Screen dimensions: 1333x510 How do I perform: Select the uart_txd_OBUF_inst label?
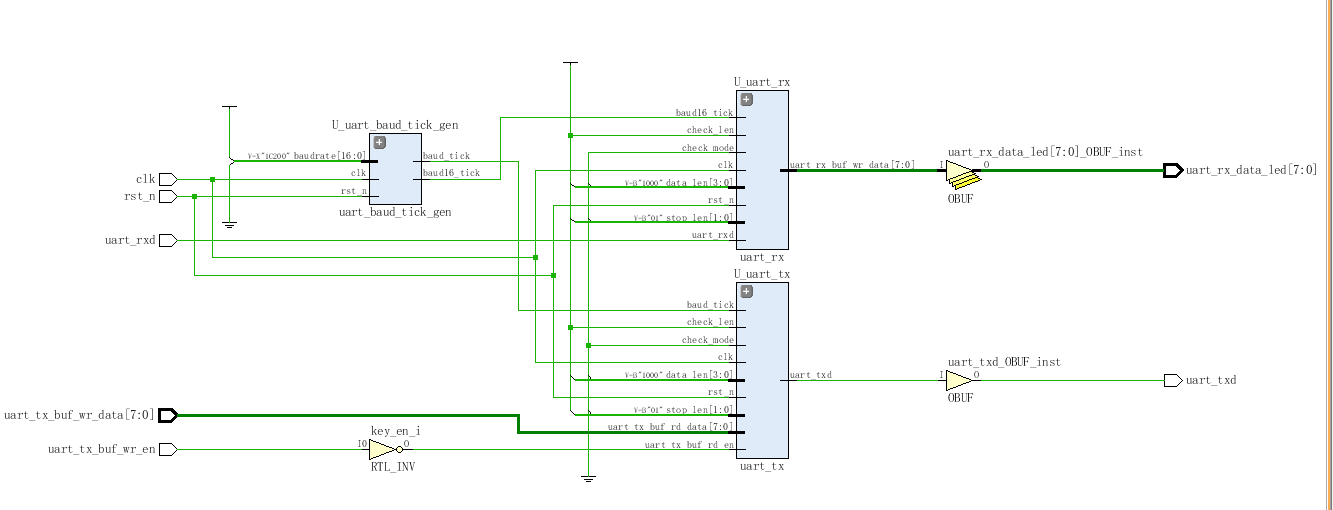pos(1004,362)
